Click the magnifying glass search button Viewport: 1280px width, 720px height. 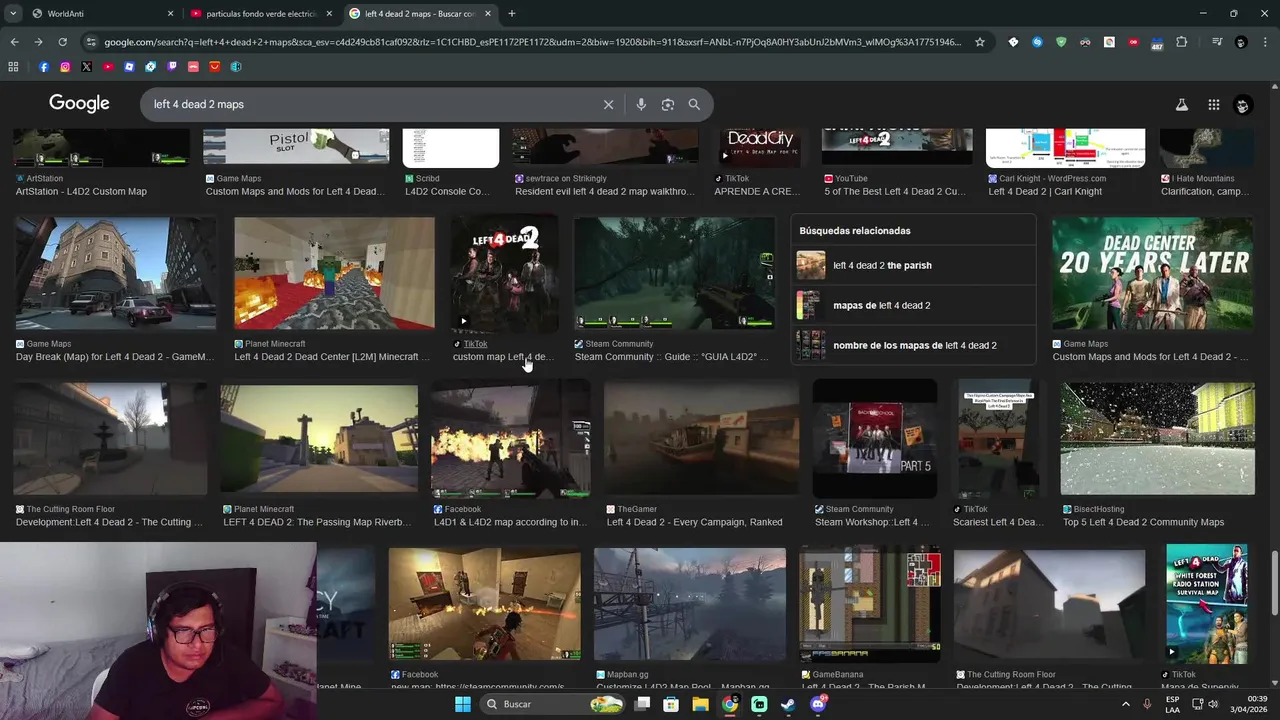694,104
